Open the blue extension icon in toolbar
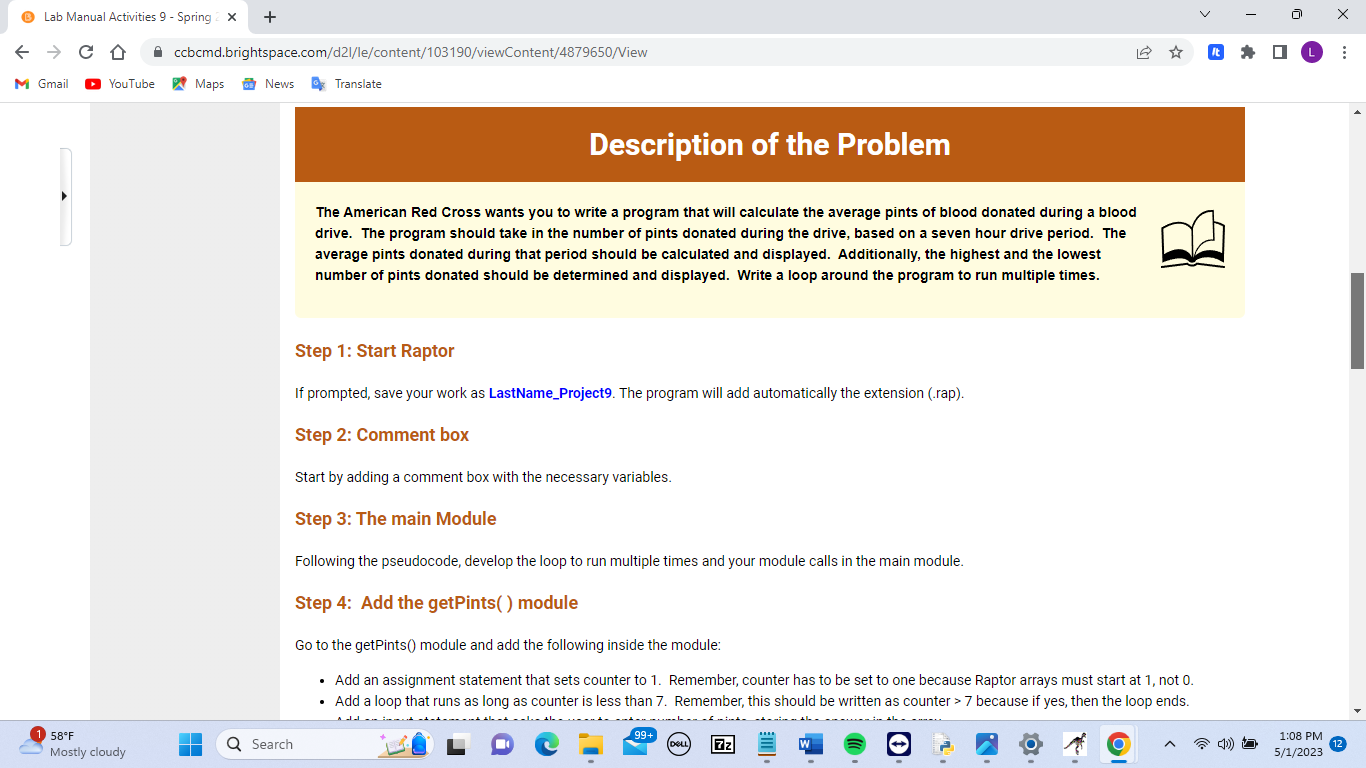 pyautogui.click(x=1216, y=52)
